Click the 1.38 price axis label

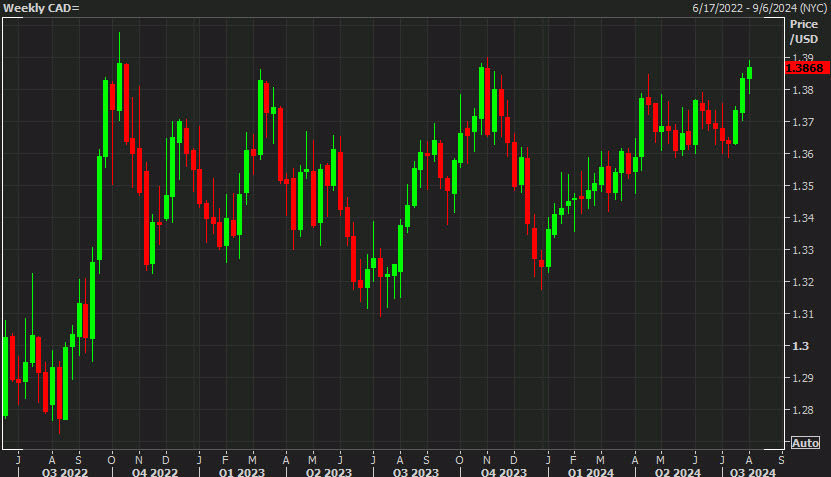click(802, 90)
